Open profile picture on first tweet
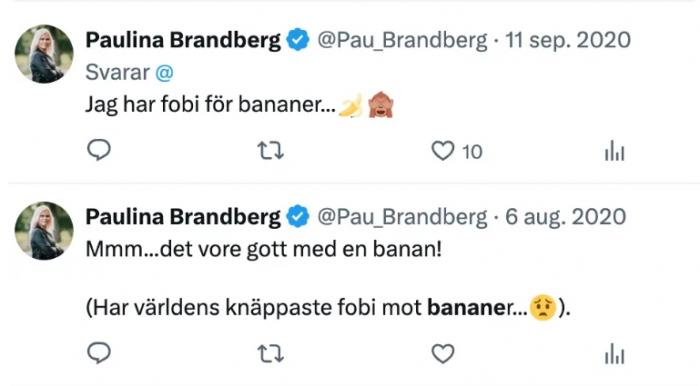The height and width of the screenshot is (386, 700). click(x=44, y=54)
